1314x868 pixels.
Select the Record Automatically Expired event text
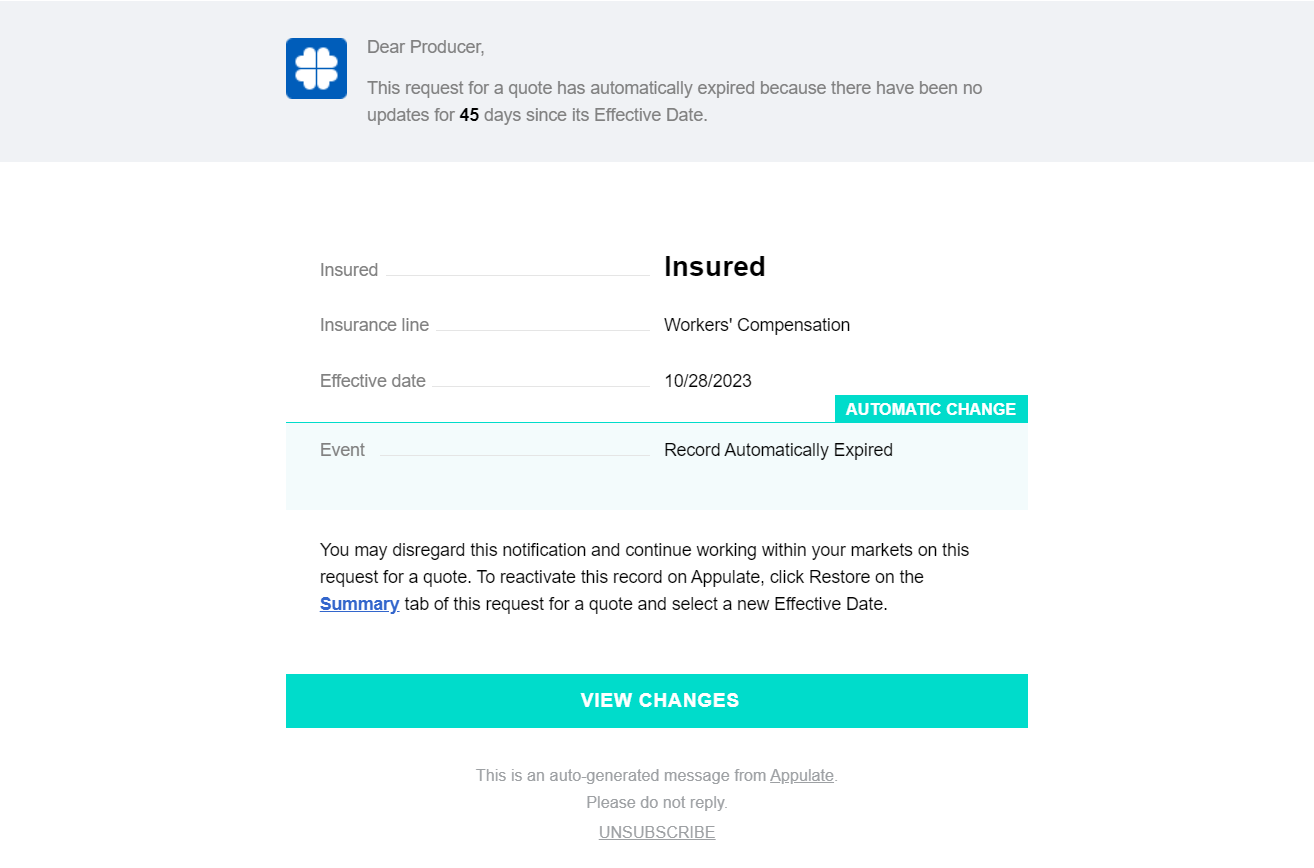click(x=778, y=449)
